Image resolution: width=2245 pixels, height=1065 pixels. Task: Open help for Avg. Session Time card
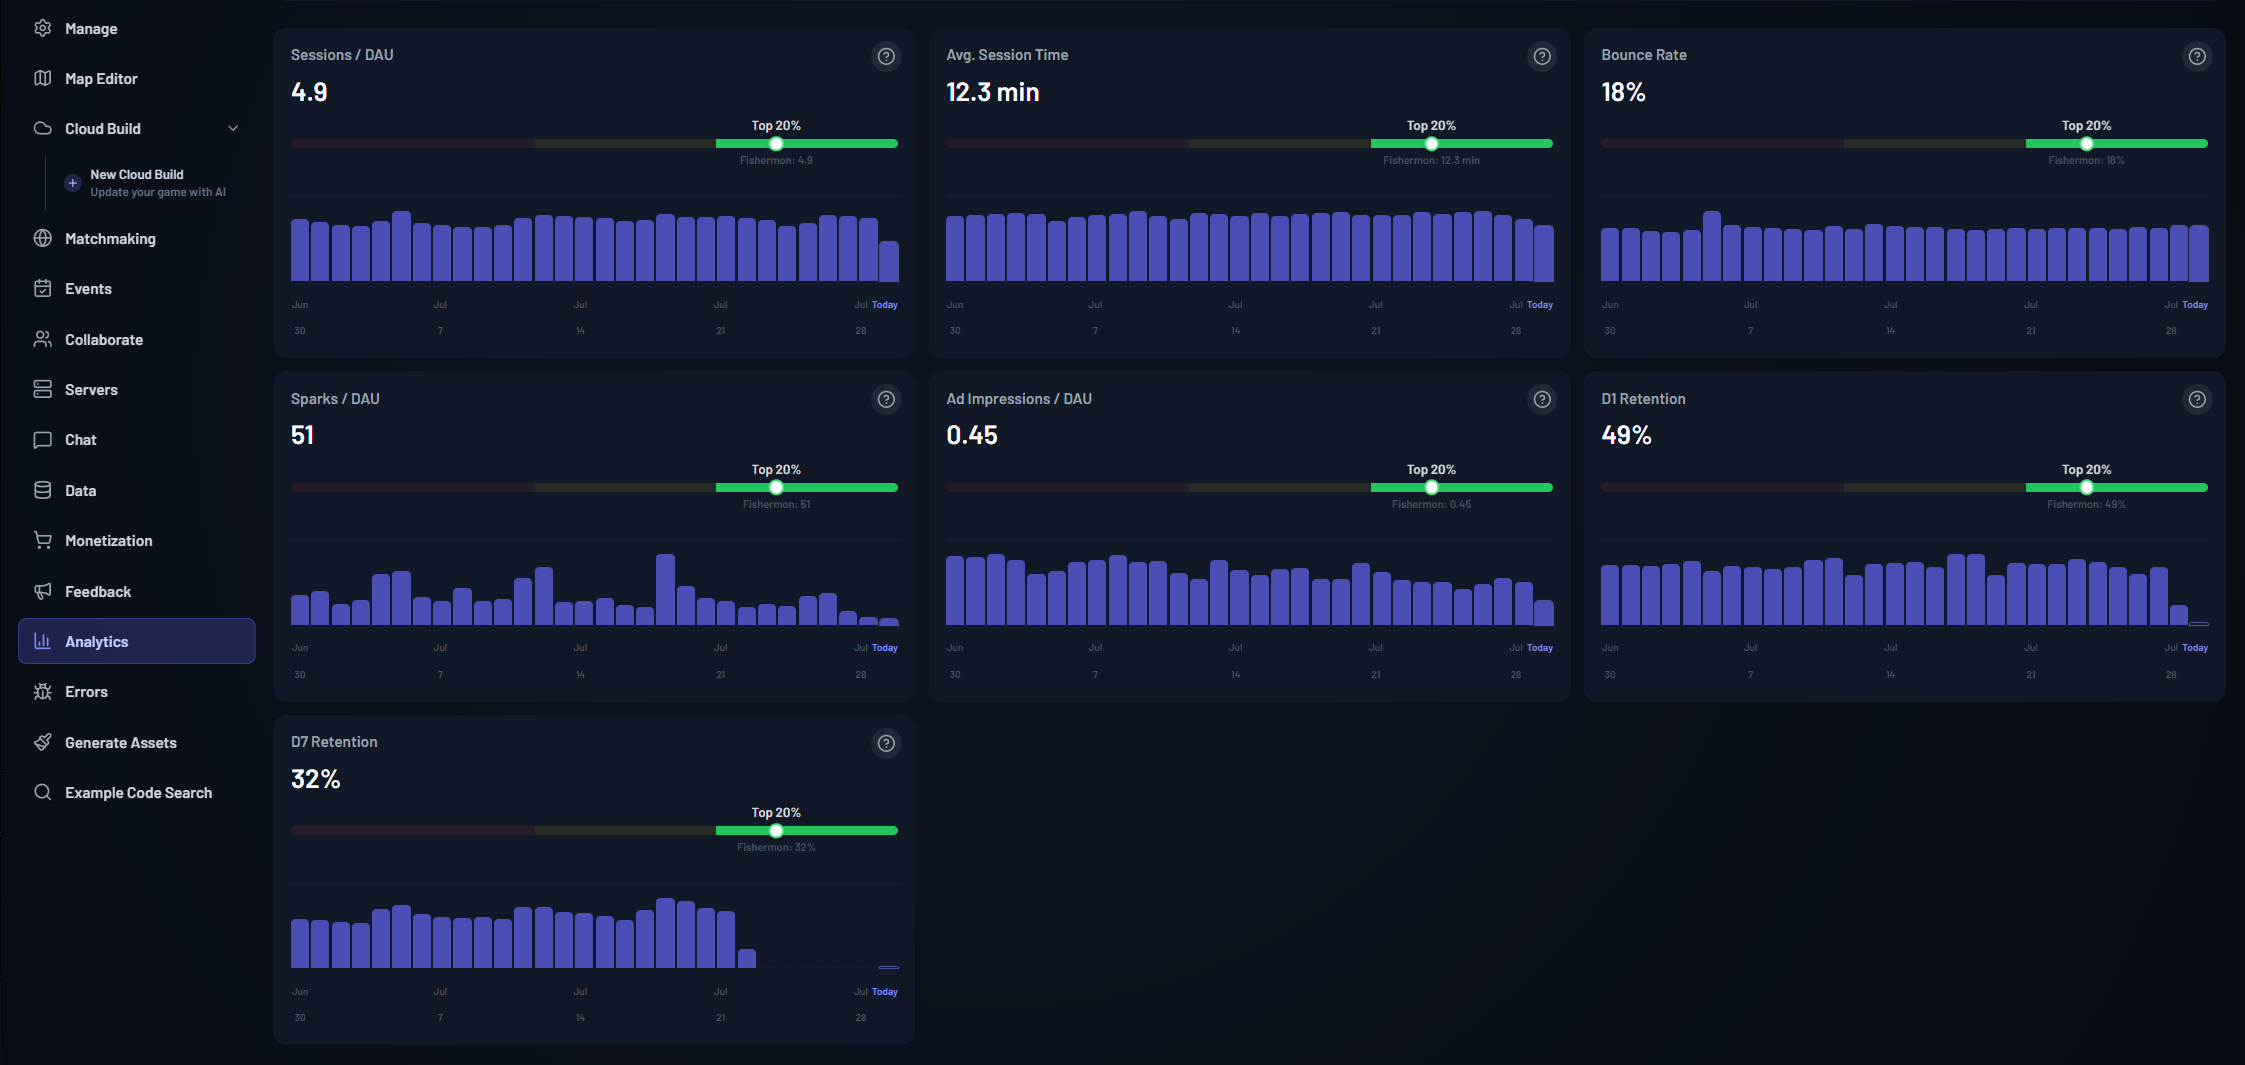click(1542, 56)
